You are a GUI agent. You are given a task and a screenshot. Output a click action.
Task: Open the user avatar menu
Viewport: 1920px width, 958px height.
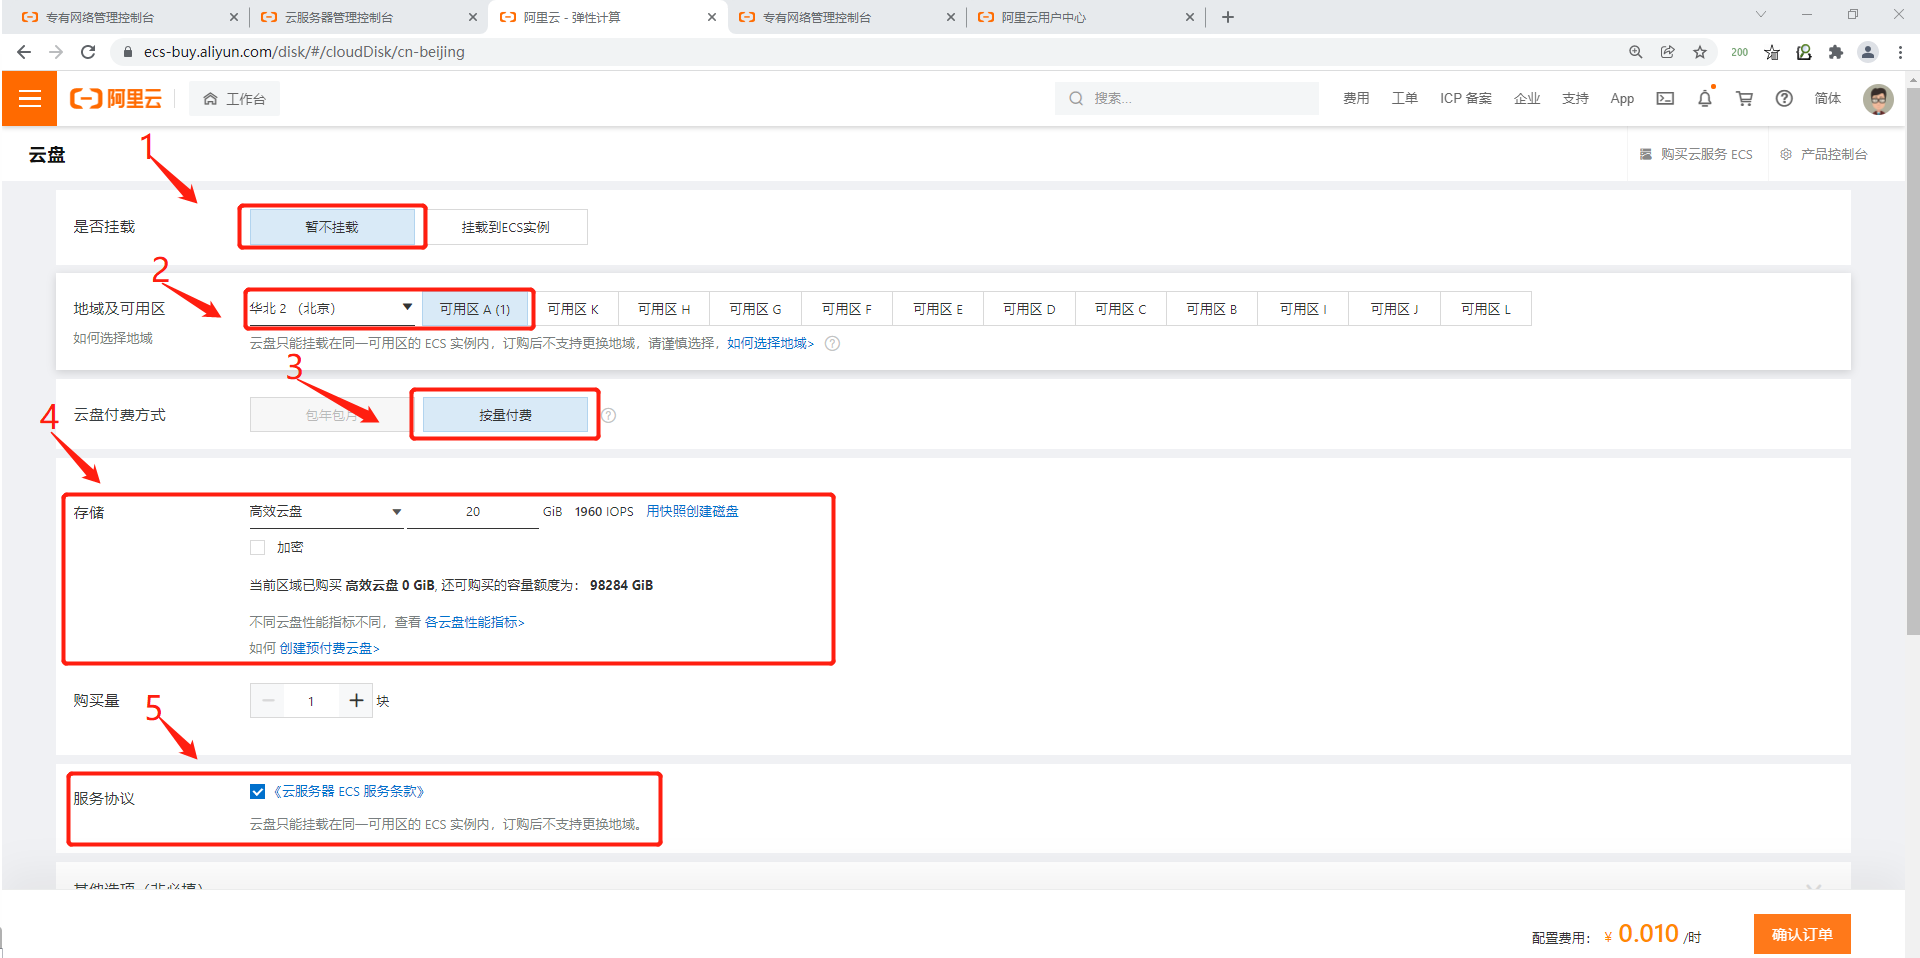coord(1878,98)
